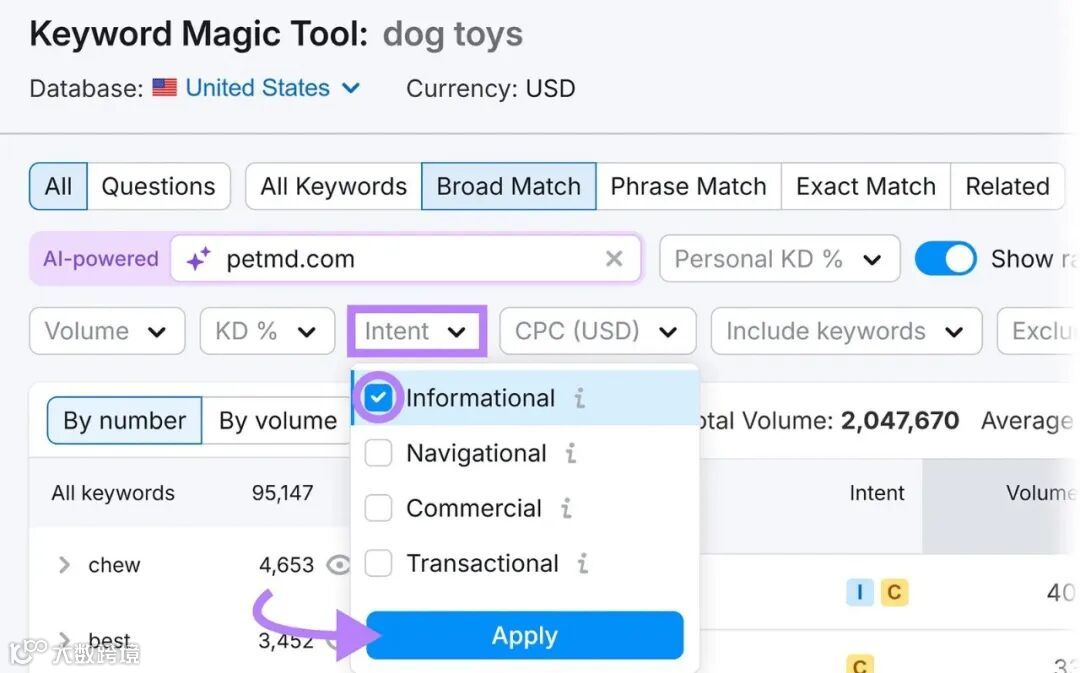Click info icon next to Transactional
The width and height of the screenshot is (1080, 673).
click(x=582, y=563)
